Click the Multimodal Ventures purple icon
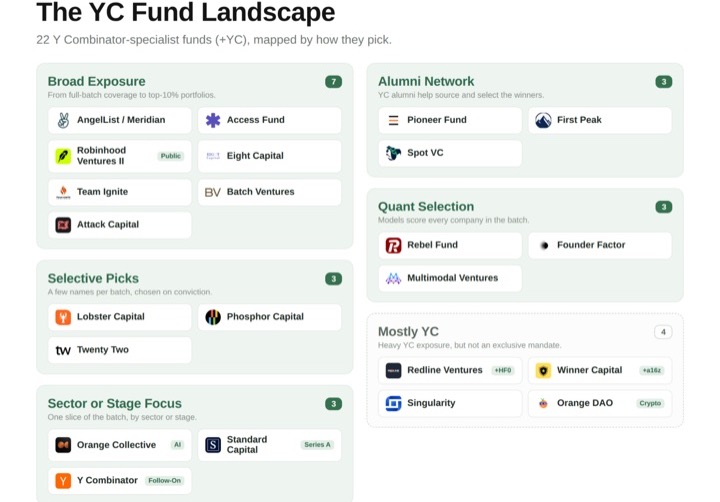Screen dimensions: 720x502 pyautogui.click(x=394, y=278)
